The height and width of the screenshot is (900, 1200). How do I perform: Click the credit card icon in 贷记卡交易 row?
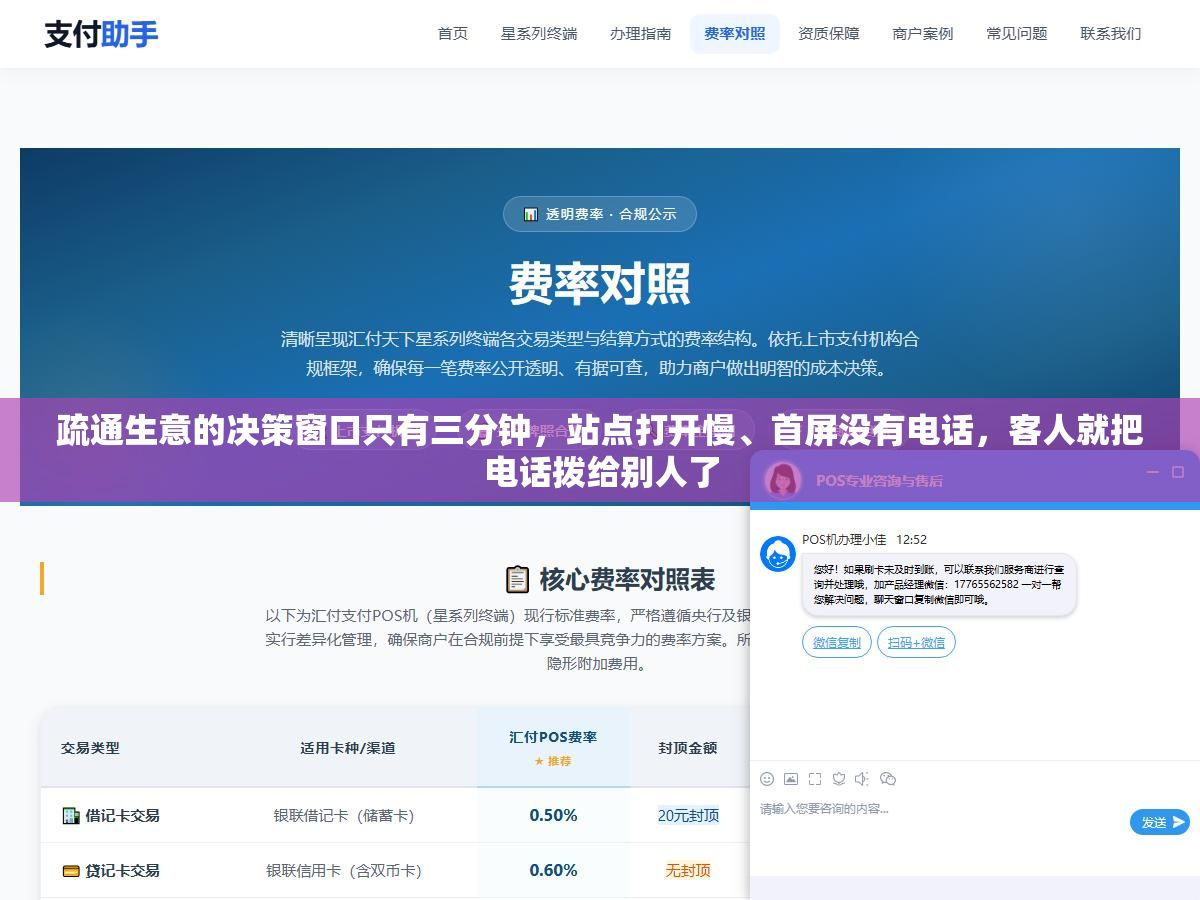[x=71, y=870]
